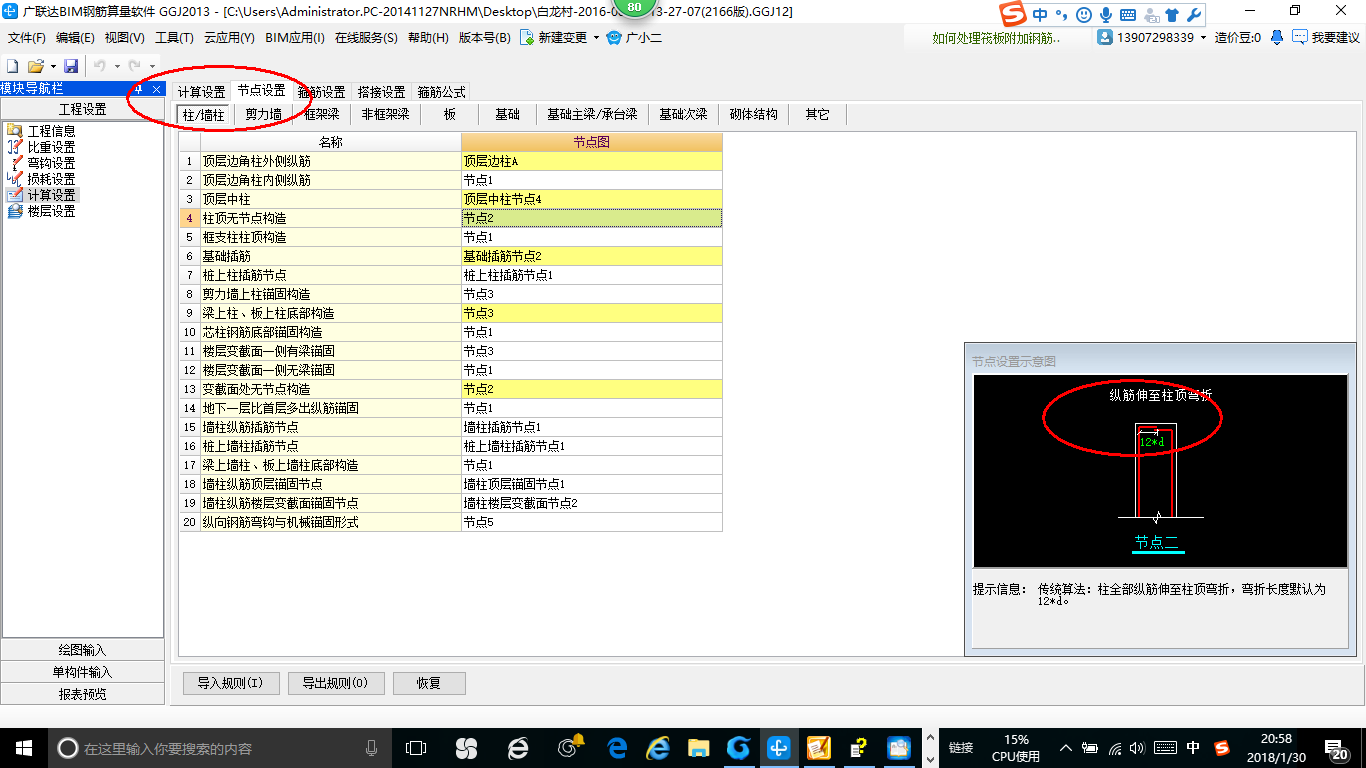1366x768 pixels.
Task: Click the 报表预览 section button
Action: point(82,694)
